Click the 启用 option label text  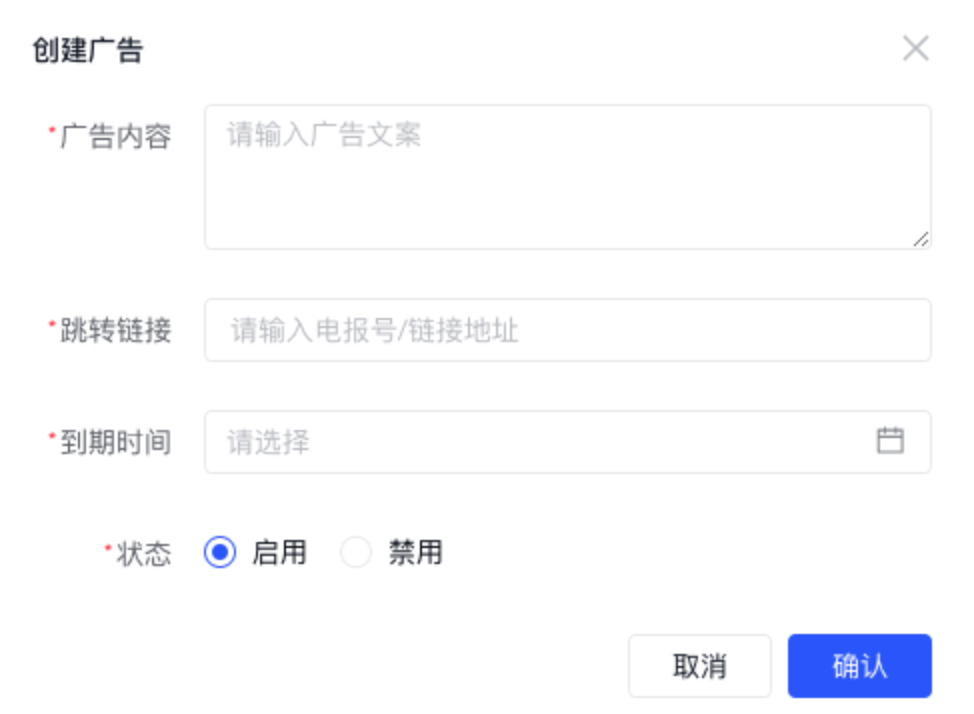click(x=279, y=552)
